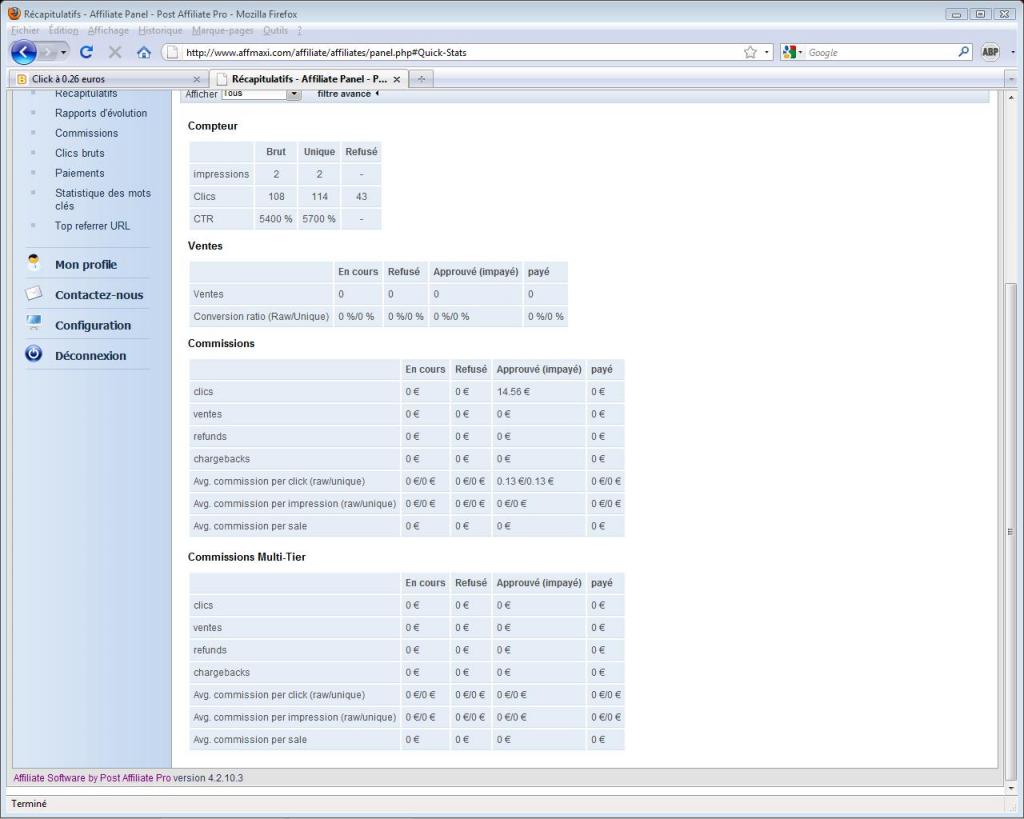This screenshot has height=819, width=1024.
Task: Click the 'Ventes' section heading
Action: [x=205, y=246]
